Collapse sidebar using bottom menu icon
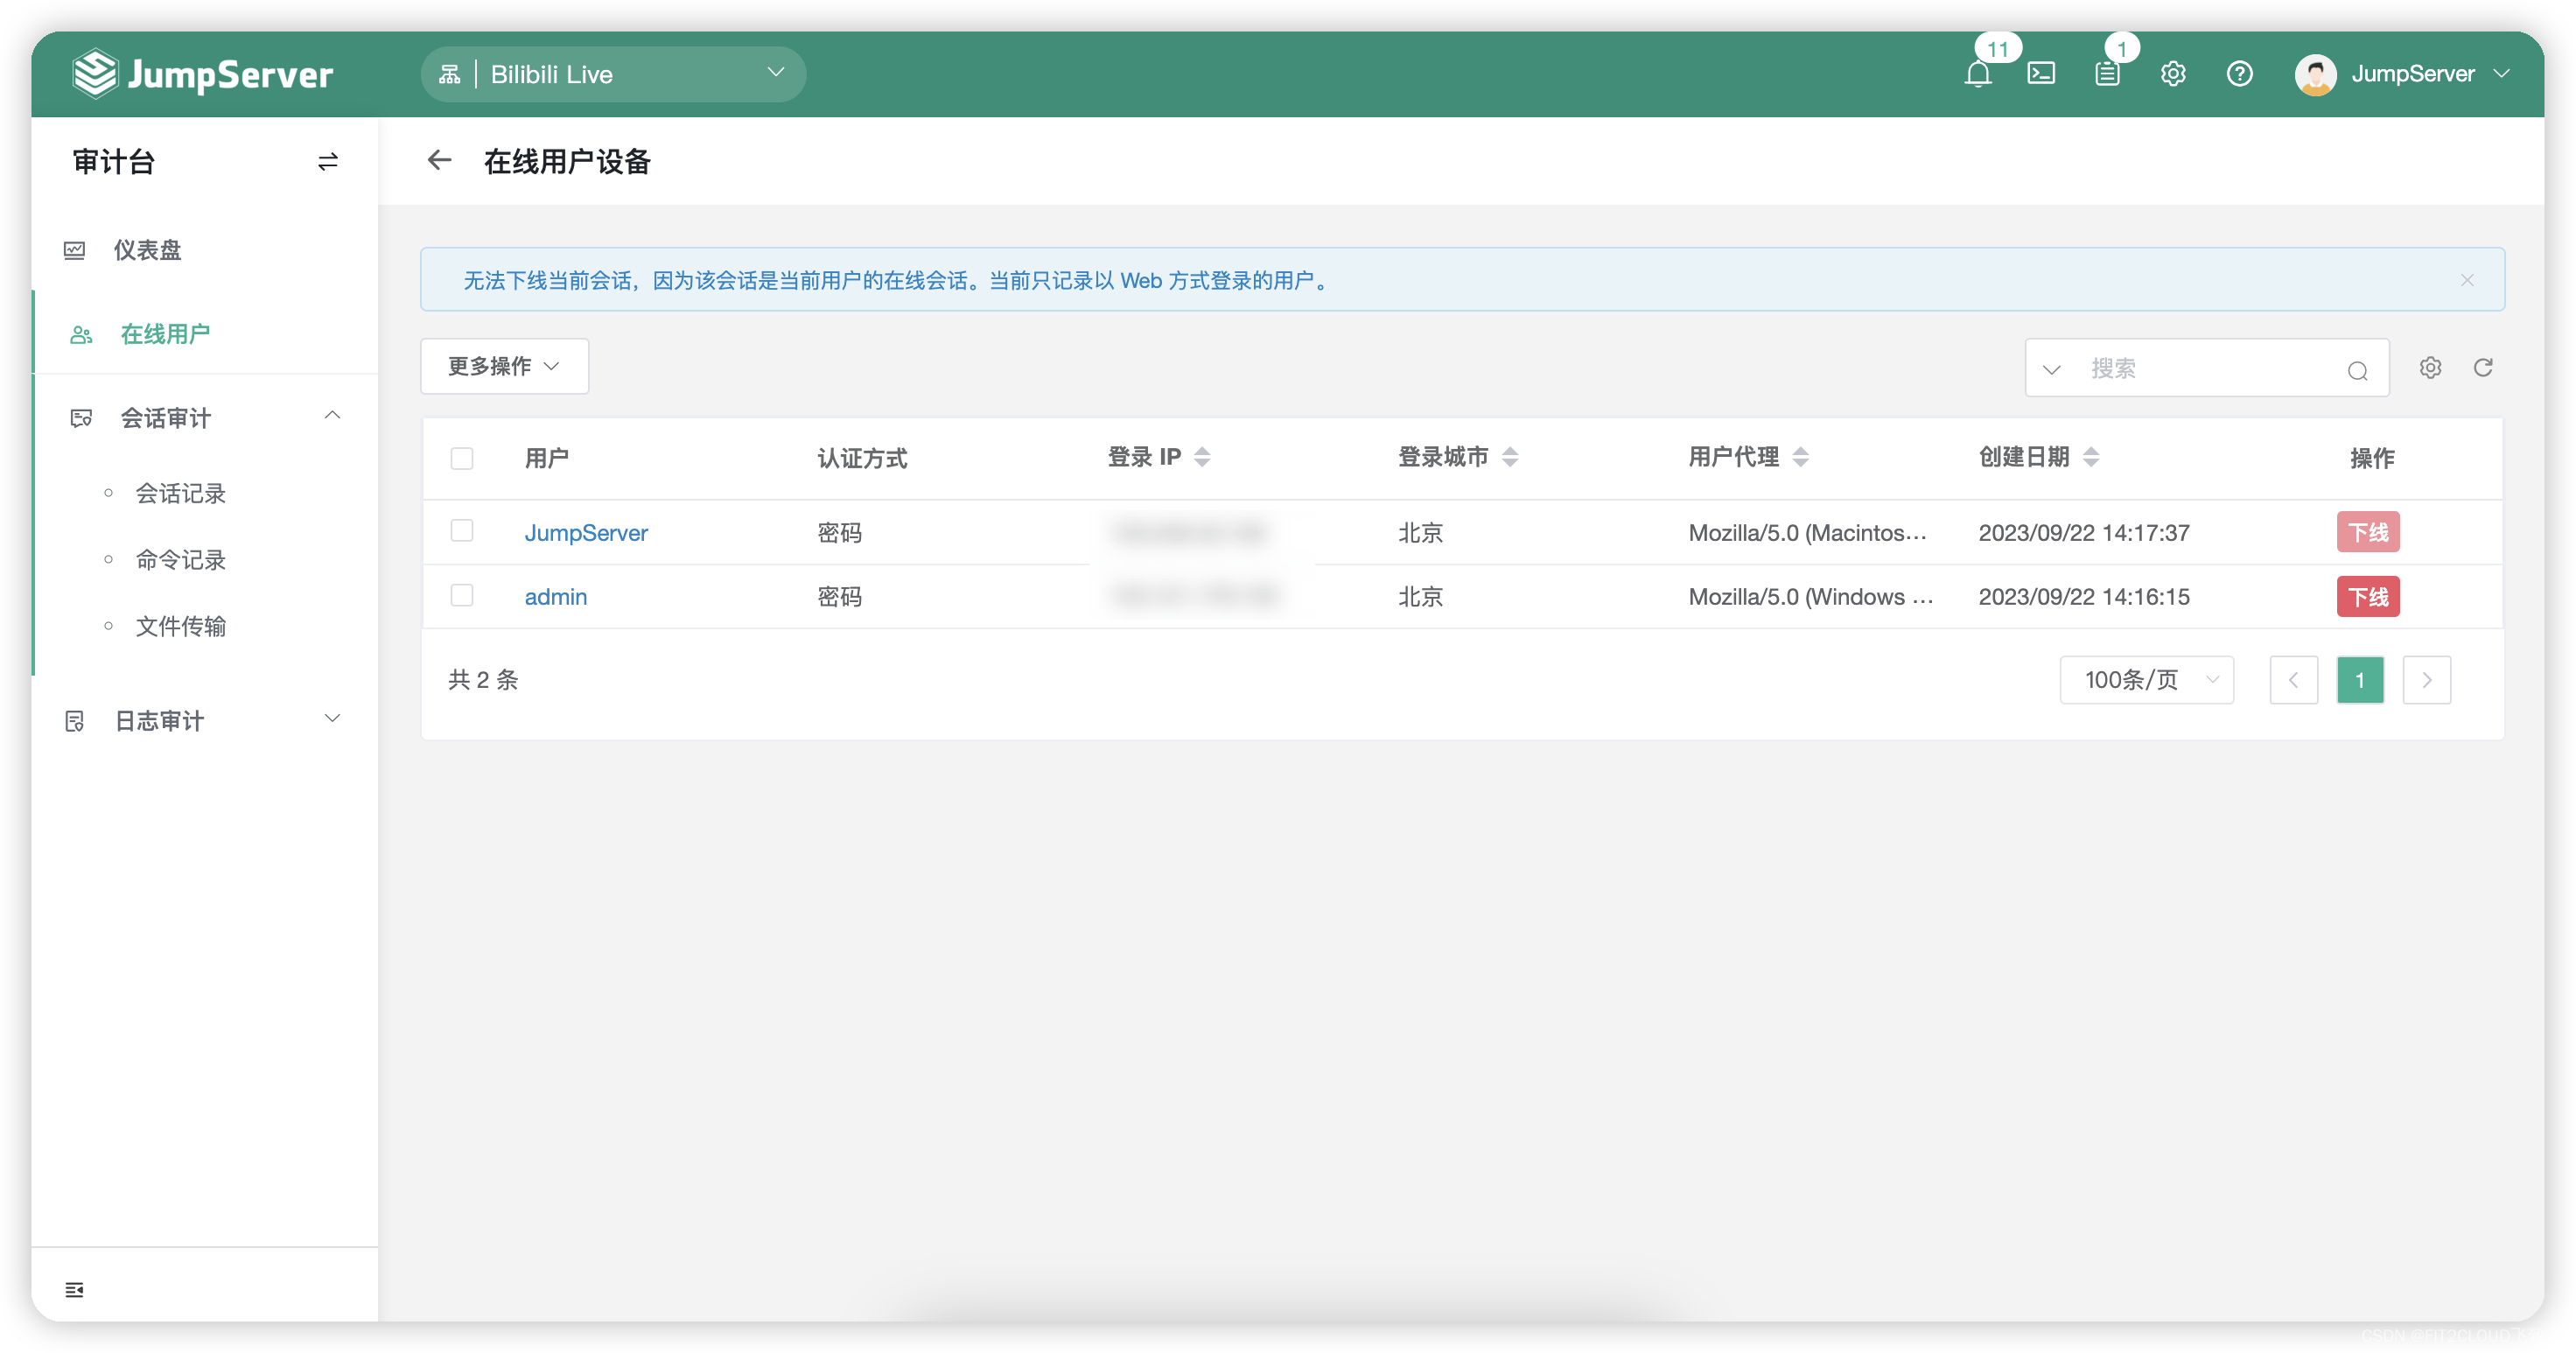This screenshot has height=1353, width=2576. tap(75, 1289)
